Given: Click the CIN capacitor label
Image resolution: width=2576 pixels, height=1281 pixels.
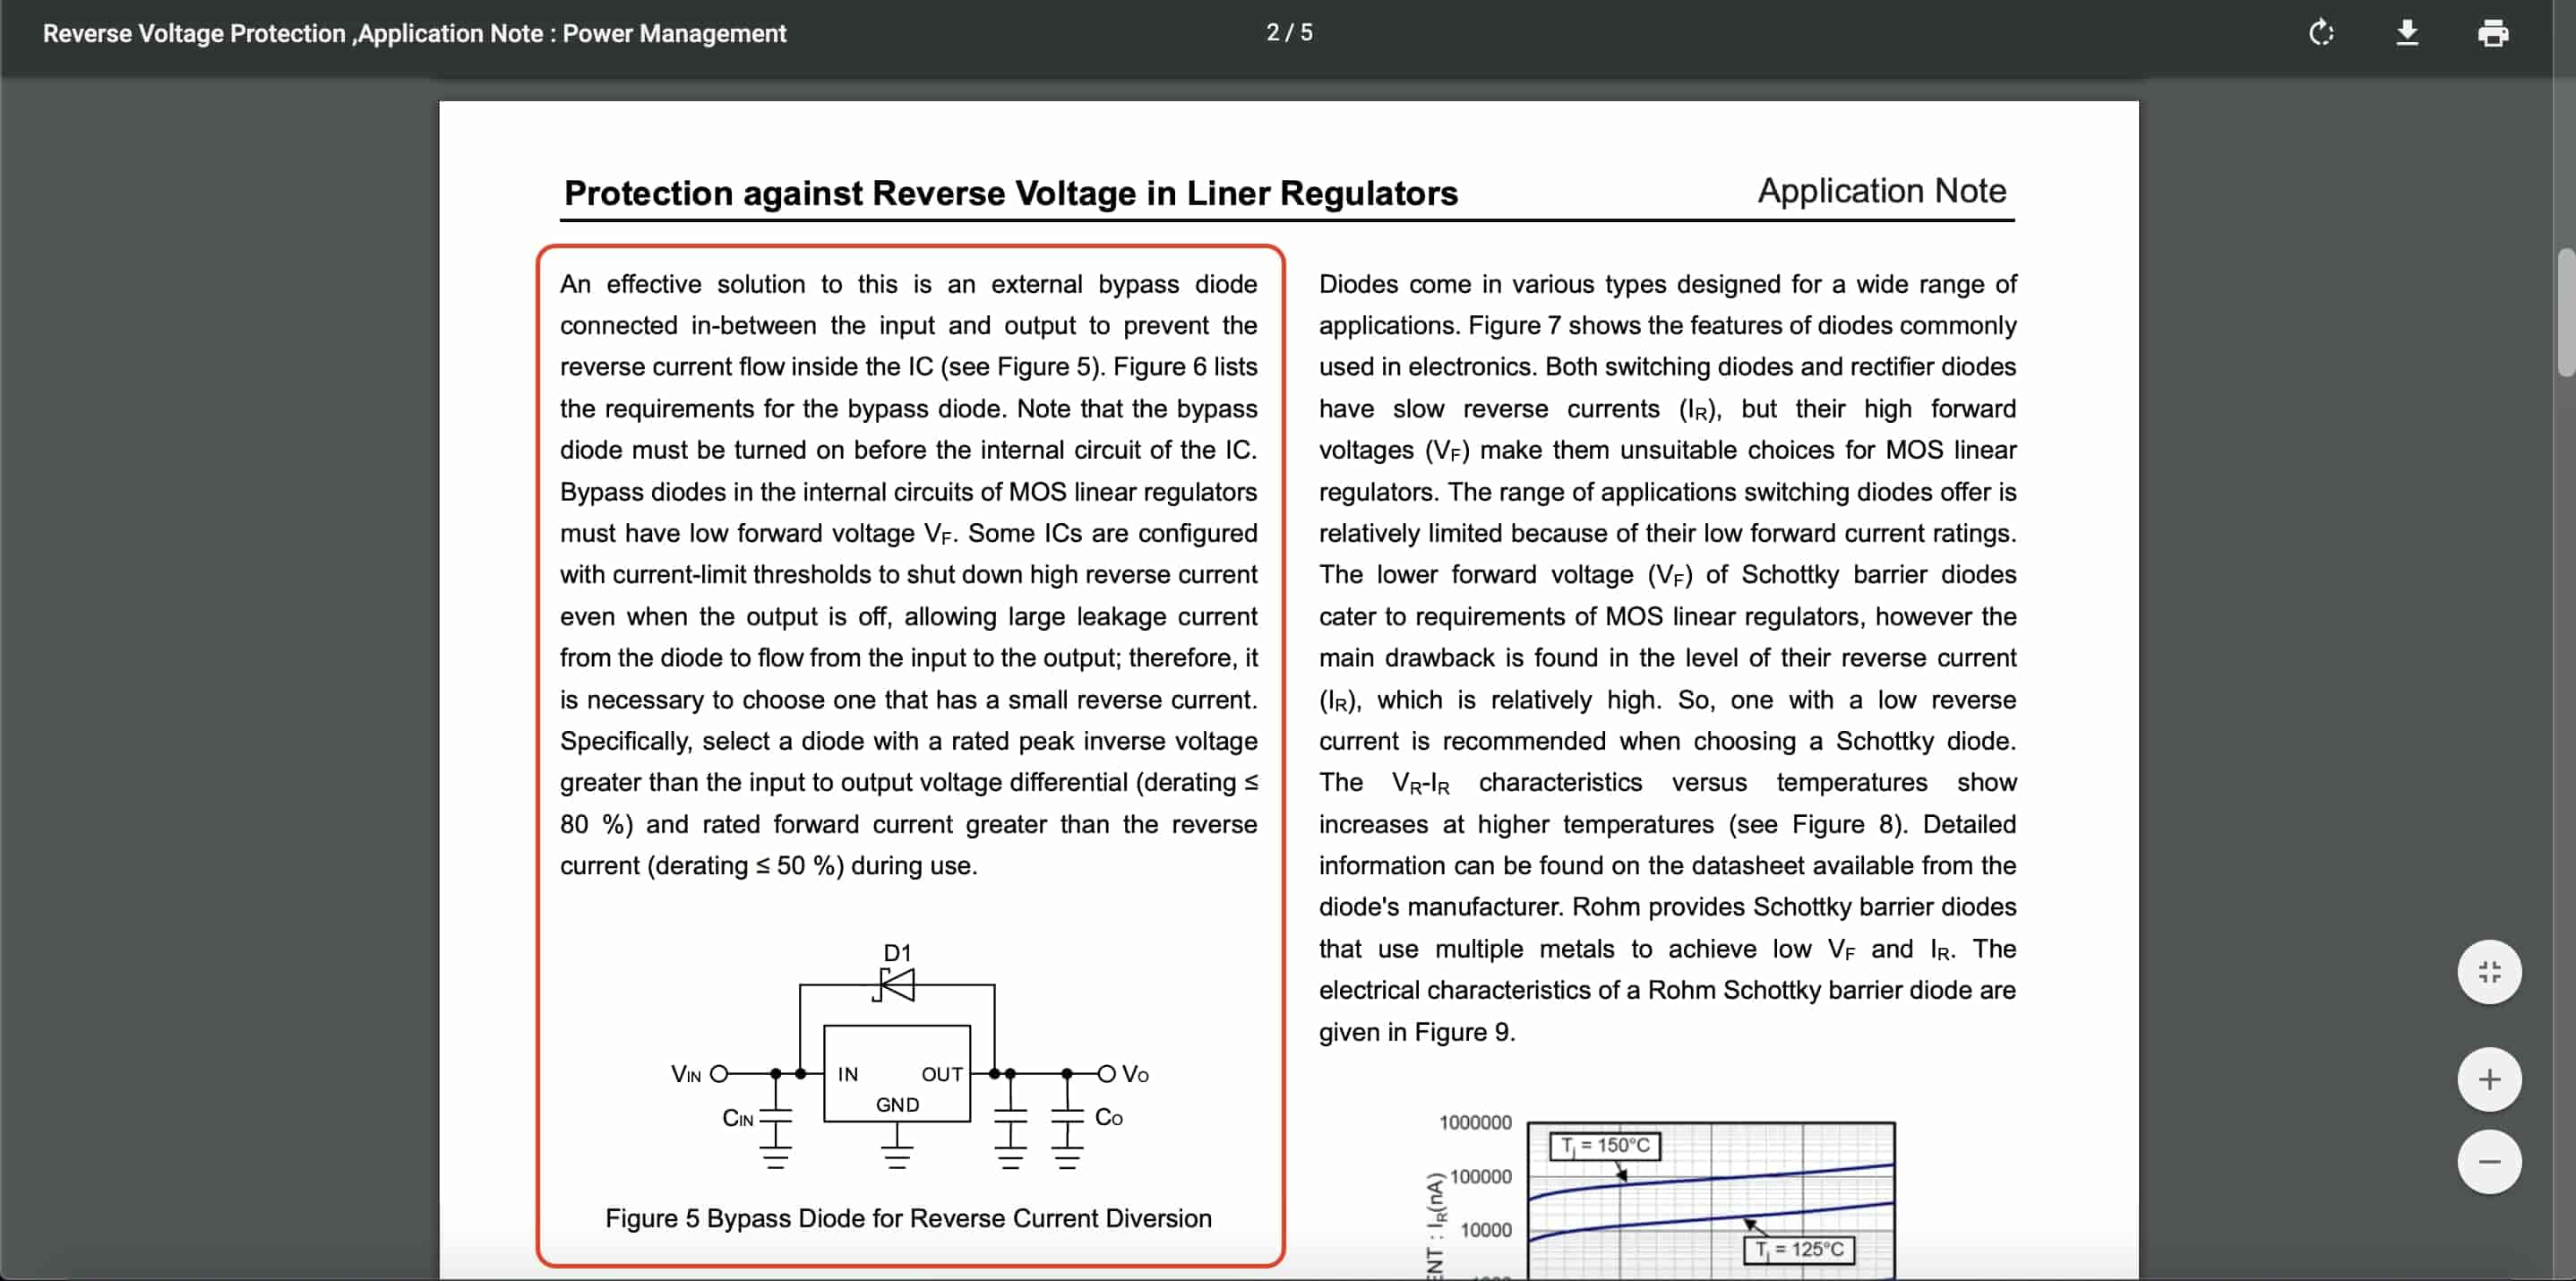Looking at the screenshot, I should coord(738,1118).
